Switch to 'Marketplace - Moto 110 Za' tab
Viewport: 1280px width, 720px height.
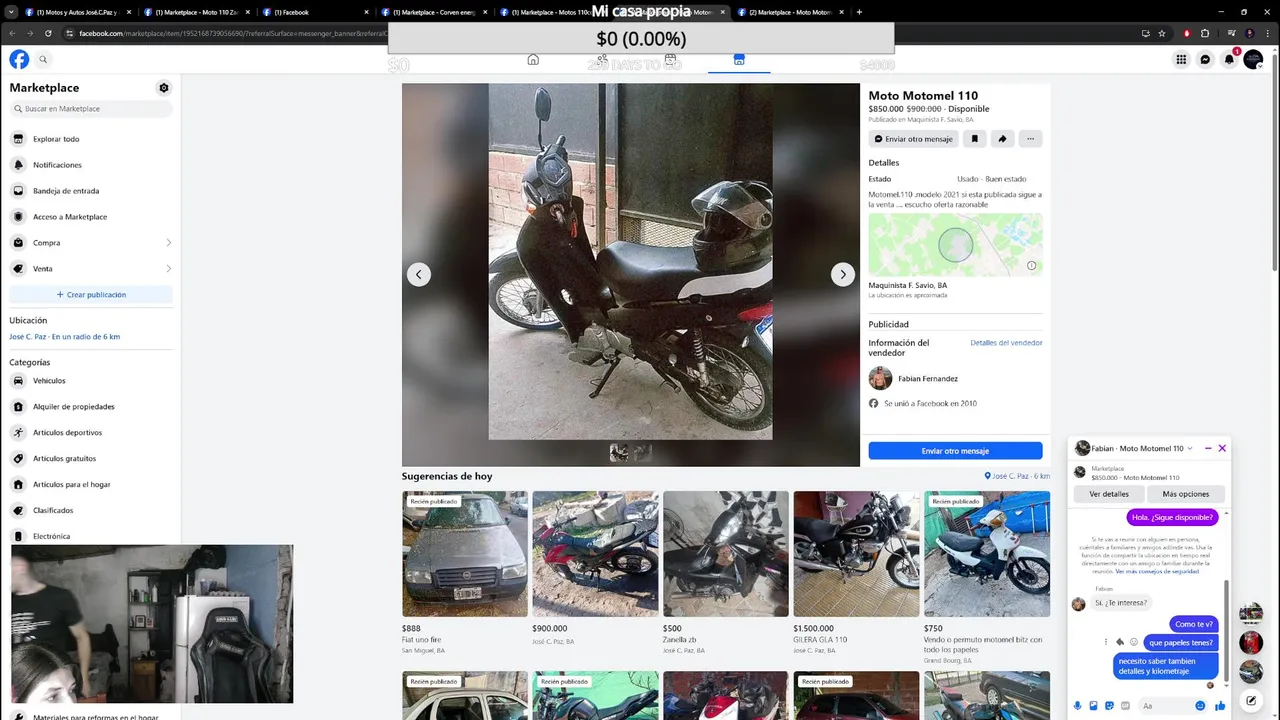pyautogui.click(x=196, y=12)
